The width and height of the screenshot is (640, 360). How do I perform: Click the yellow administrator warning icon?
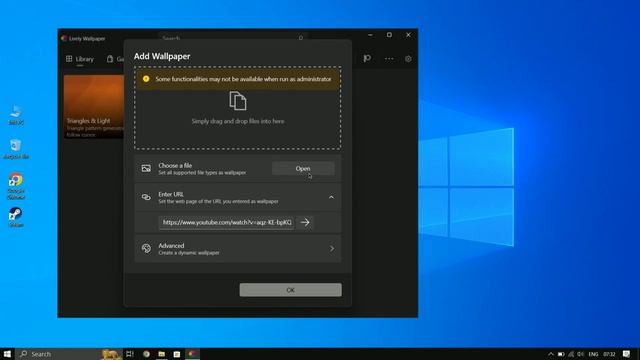(146, 79)
